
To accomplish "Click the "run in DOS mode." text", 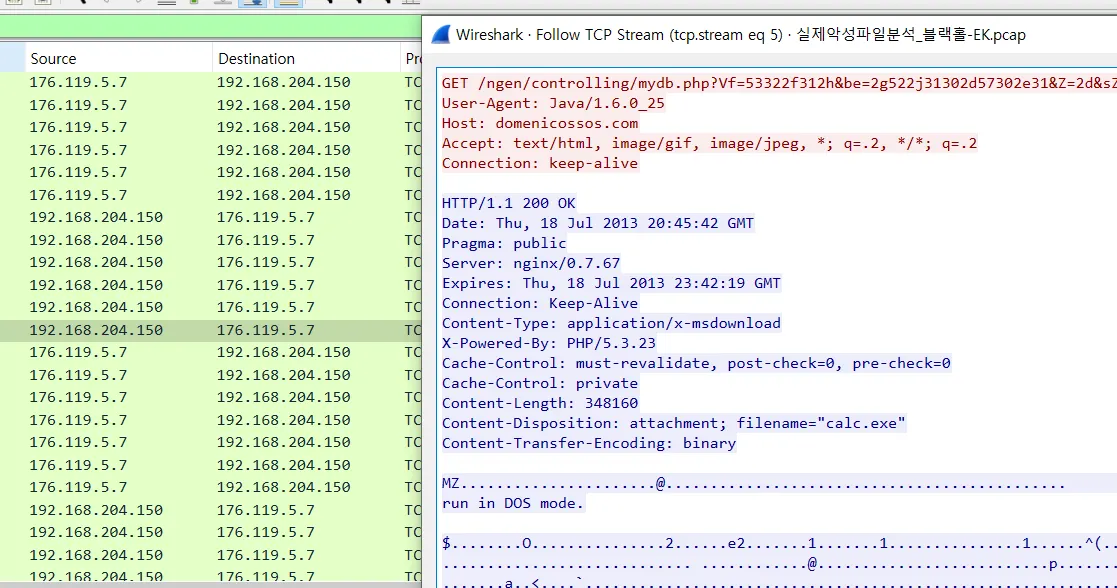I will pyautogui.click(x=513, y=503).
